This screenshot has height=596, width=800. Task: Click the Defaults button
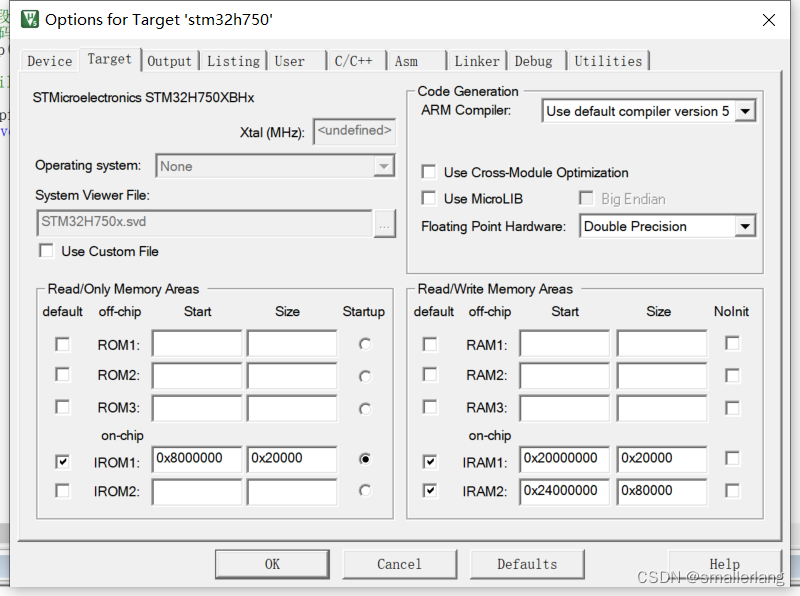[527, 563]
